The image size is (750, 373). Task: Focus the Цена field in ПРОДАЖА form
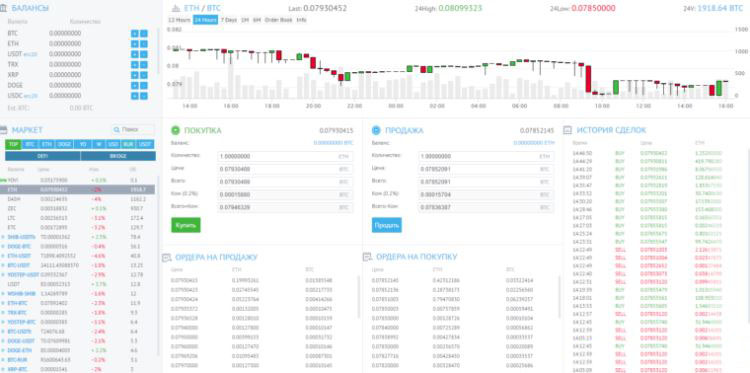(x=486, y=169)
